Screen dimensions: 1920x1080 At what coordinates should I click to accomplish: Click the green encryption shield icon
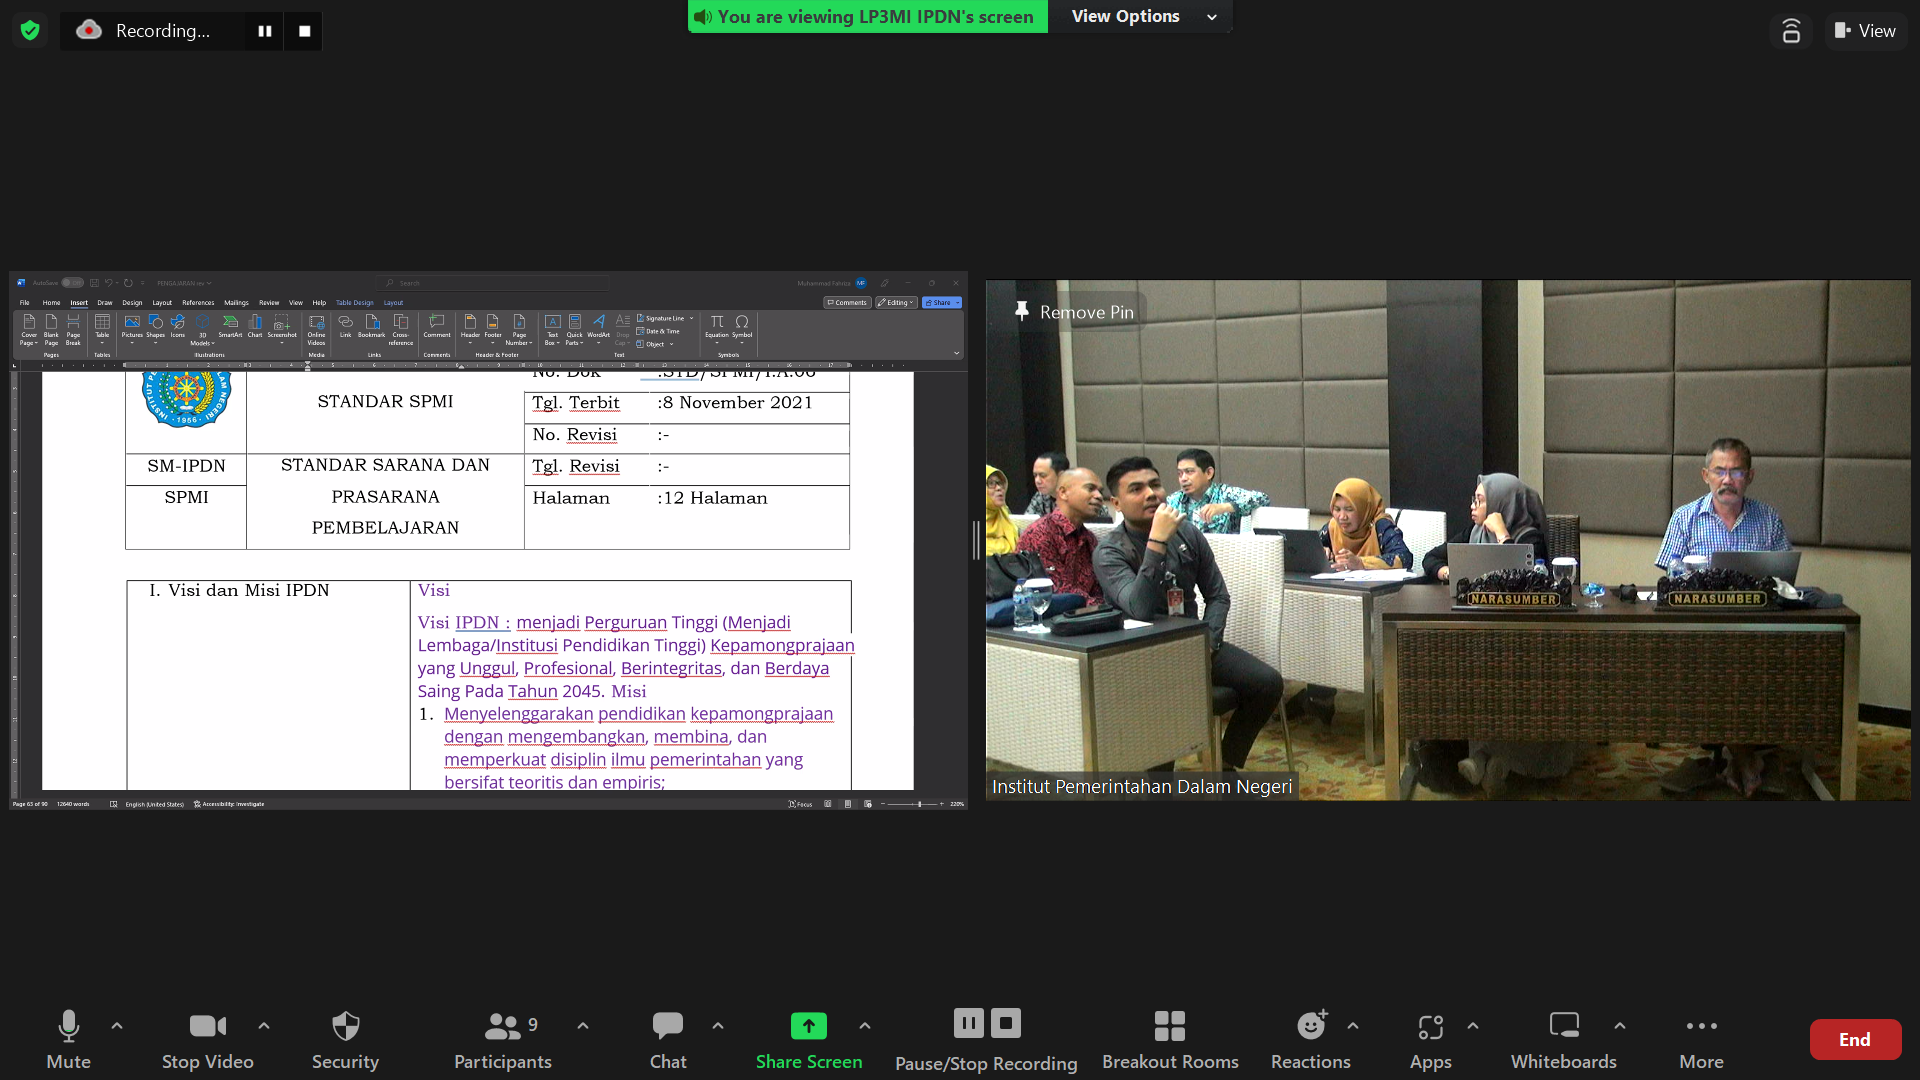point(30,30)
